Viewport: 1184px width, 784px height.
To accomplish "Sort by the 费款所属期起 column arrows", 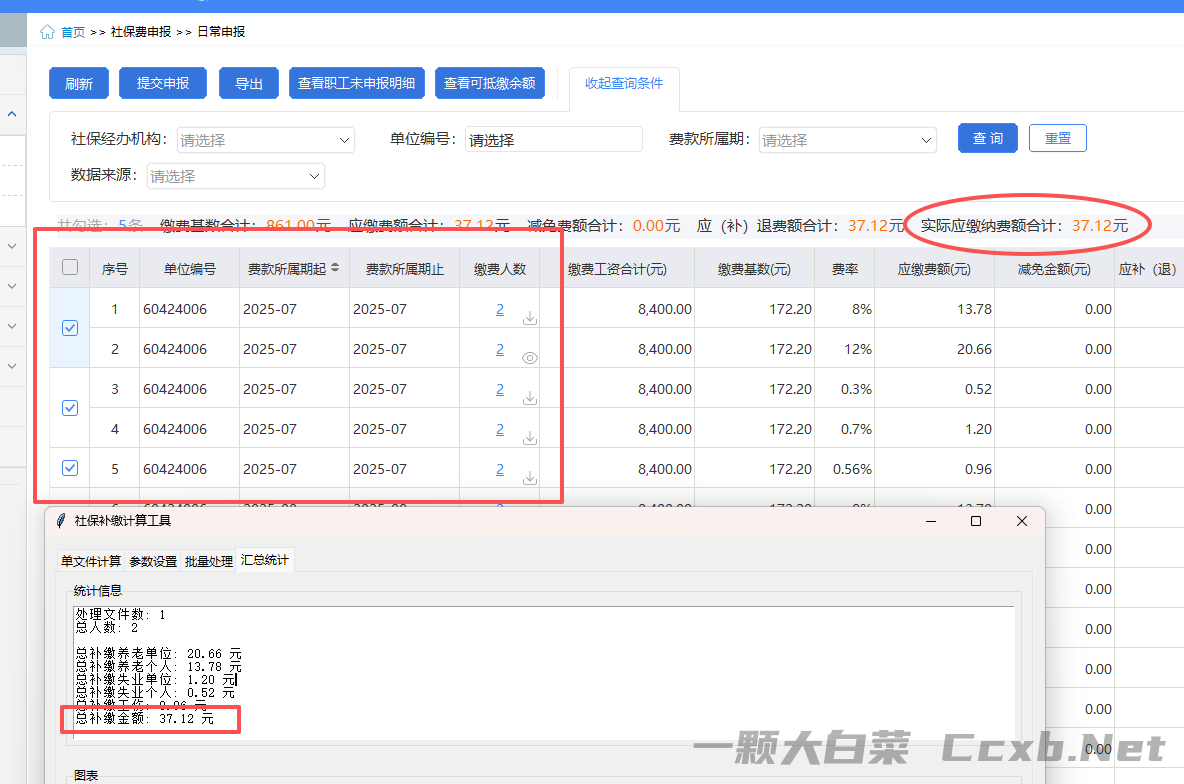I will tap(335, 268).
